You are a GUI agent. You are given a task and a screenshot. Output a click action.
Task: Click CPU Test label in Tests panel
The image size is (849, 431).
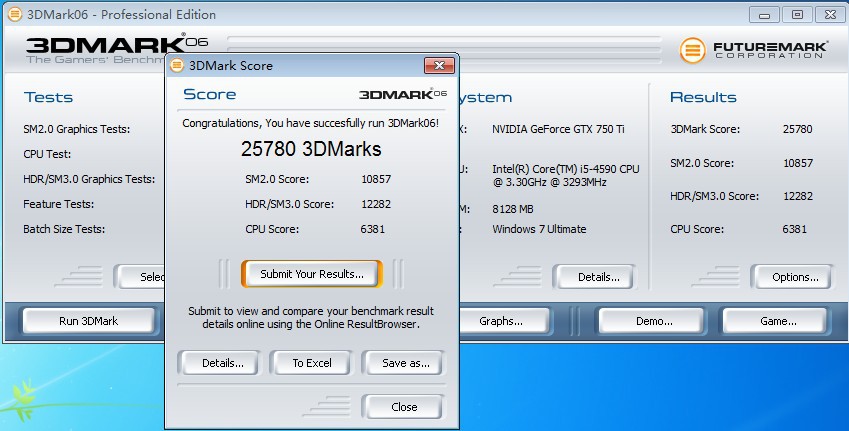click(47, 154)
